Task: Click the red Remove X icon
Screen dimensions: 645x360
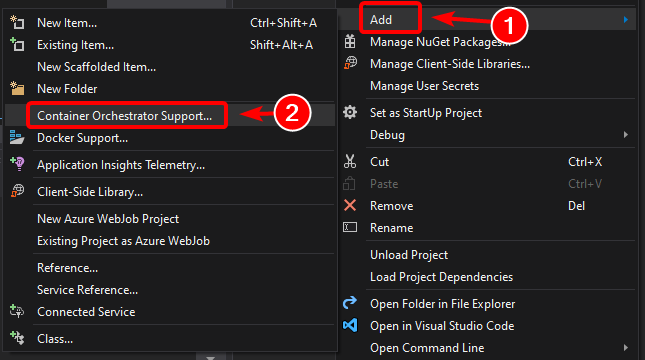Action: click(x=350, y=205)
